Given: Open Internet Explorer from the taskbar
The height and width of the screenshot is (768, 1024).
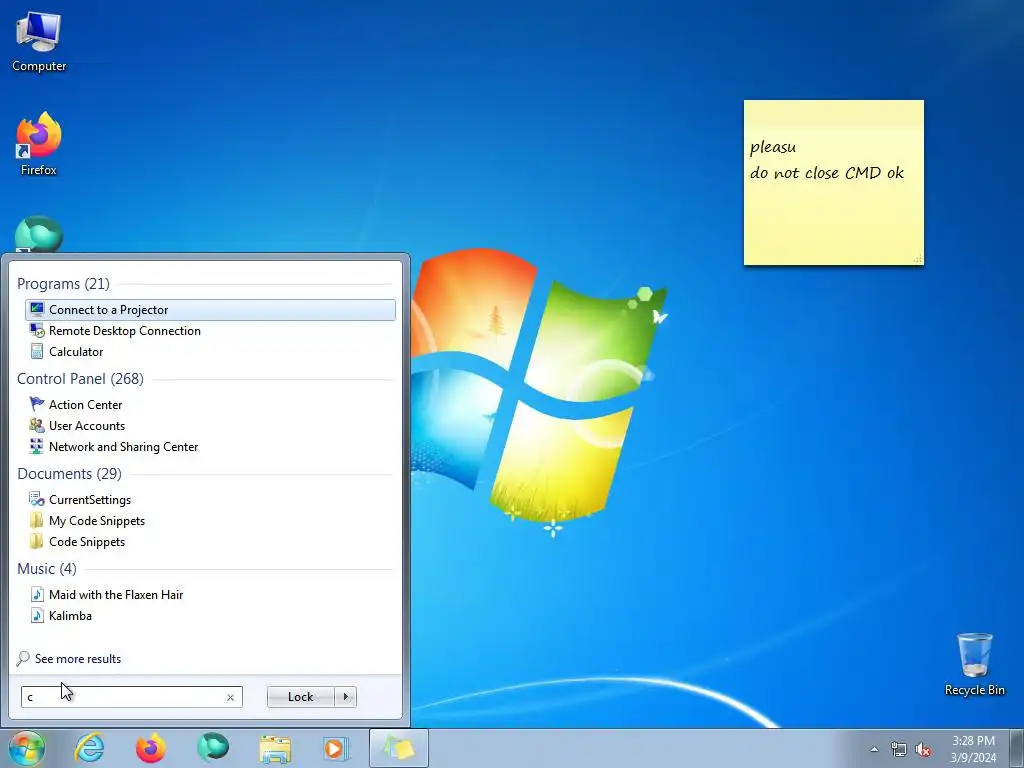Looking at the screenshot, I should tap(89, 748).
